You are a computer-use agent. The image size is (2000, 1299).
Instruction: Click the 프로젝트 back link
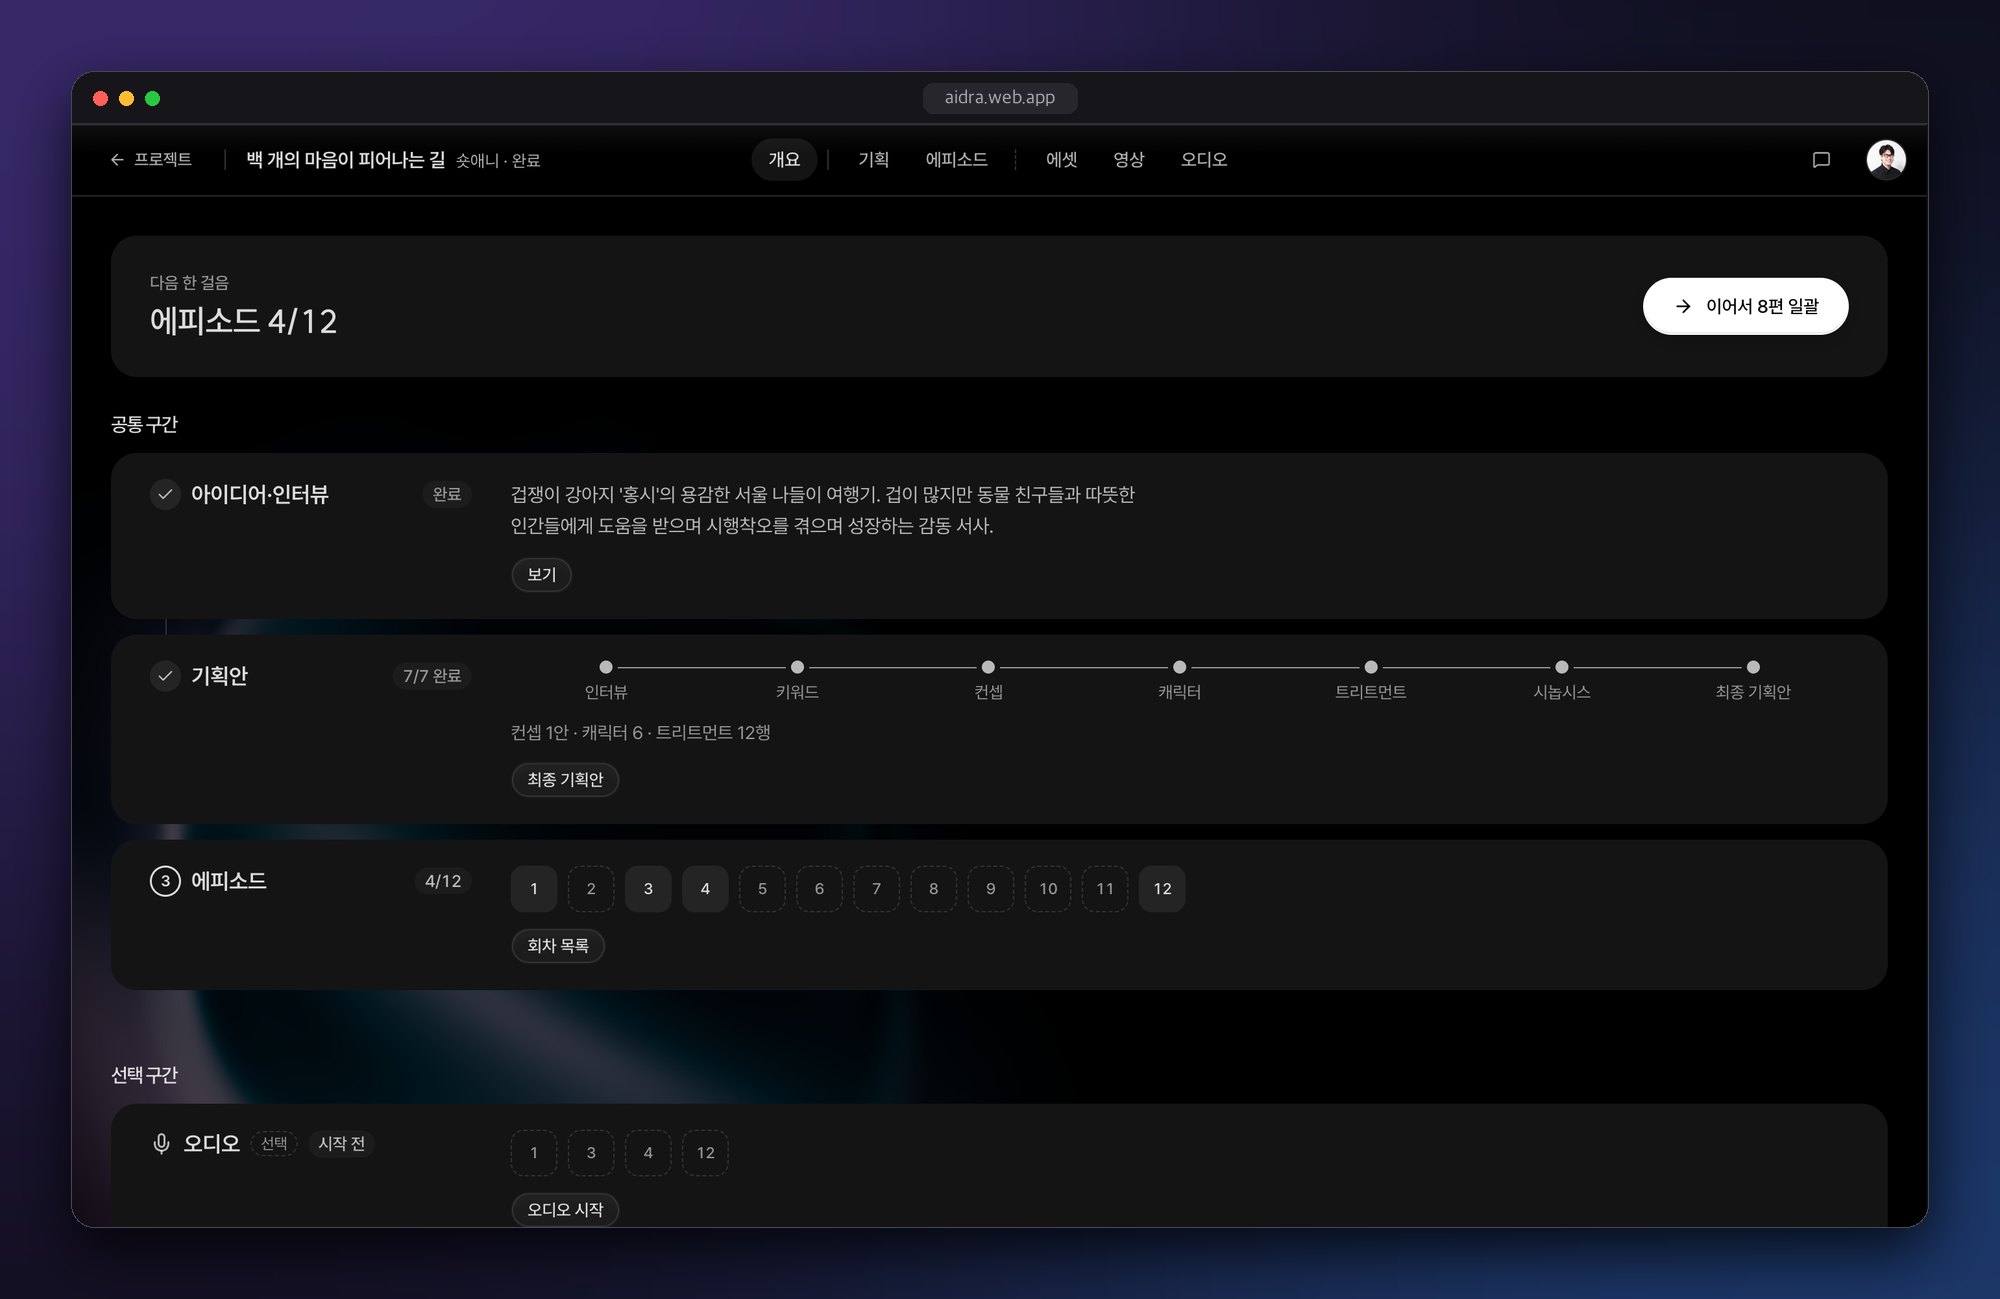click(151, 160)
